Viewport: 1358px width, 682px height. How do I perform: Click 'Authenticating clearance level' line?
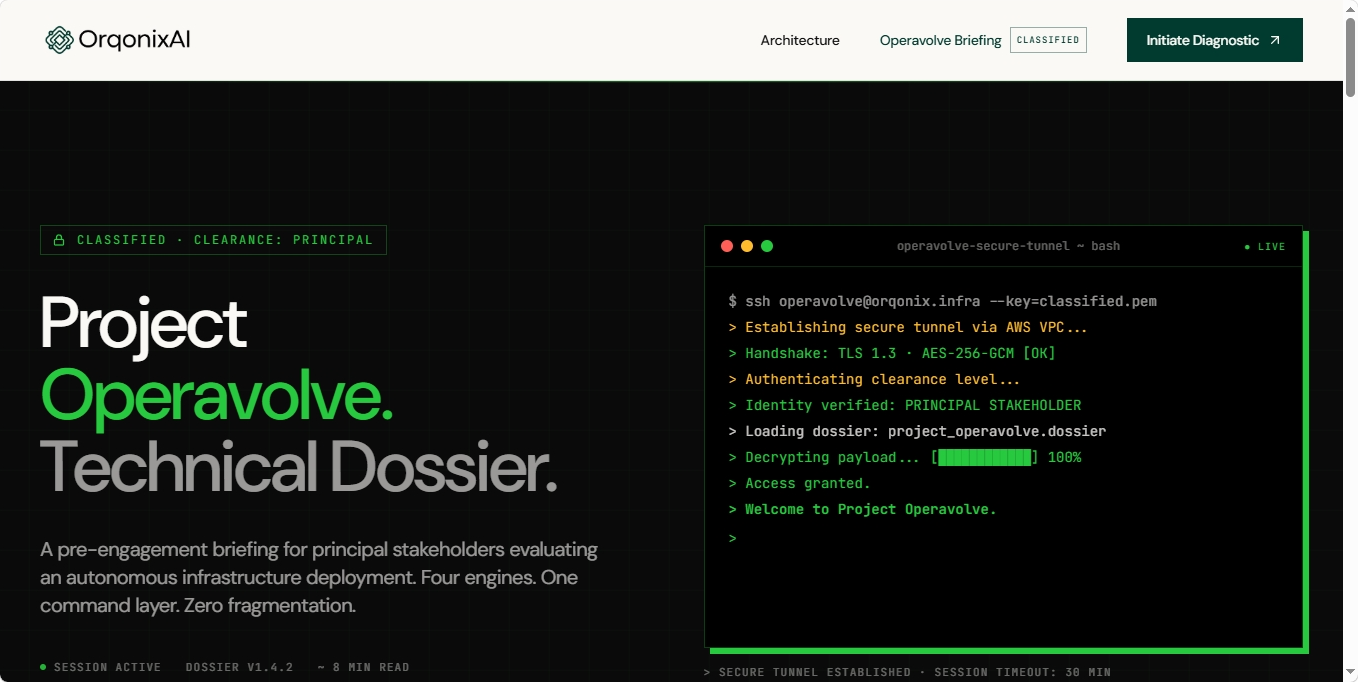point(875,379)
